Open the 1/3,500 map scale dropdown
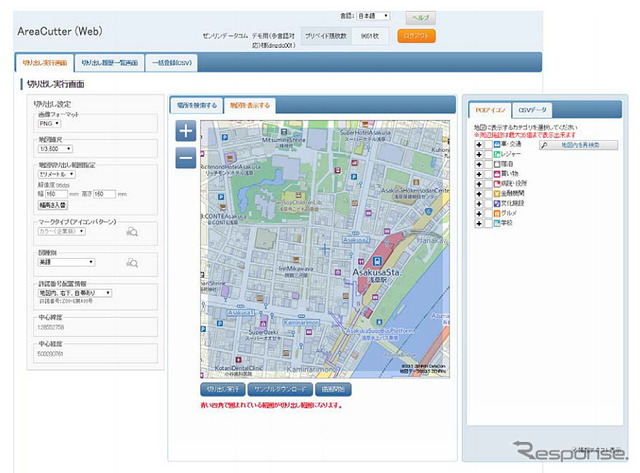 [x=55, y=149]
